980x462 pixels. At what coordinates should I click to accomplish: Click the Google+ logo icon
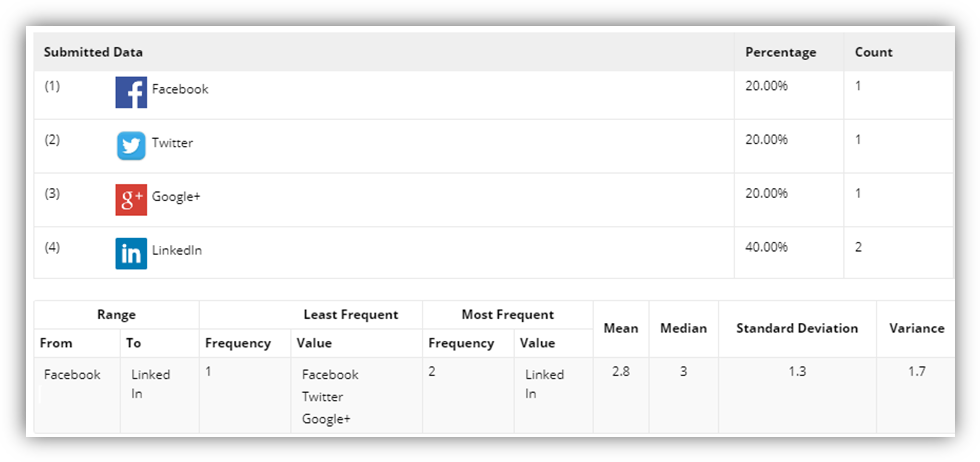click(131, 200)
